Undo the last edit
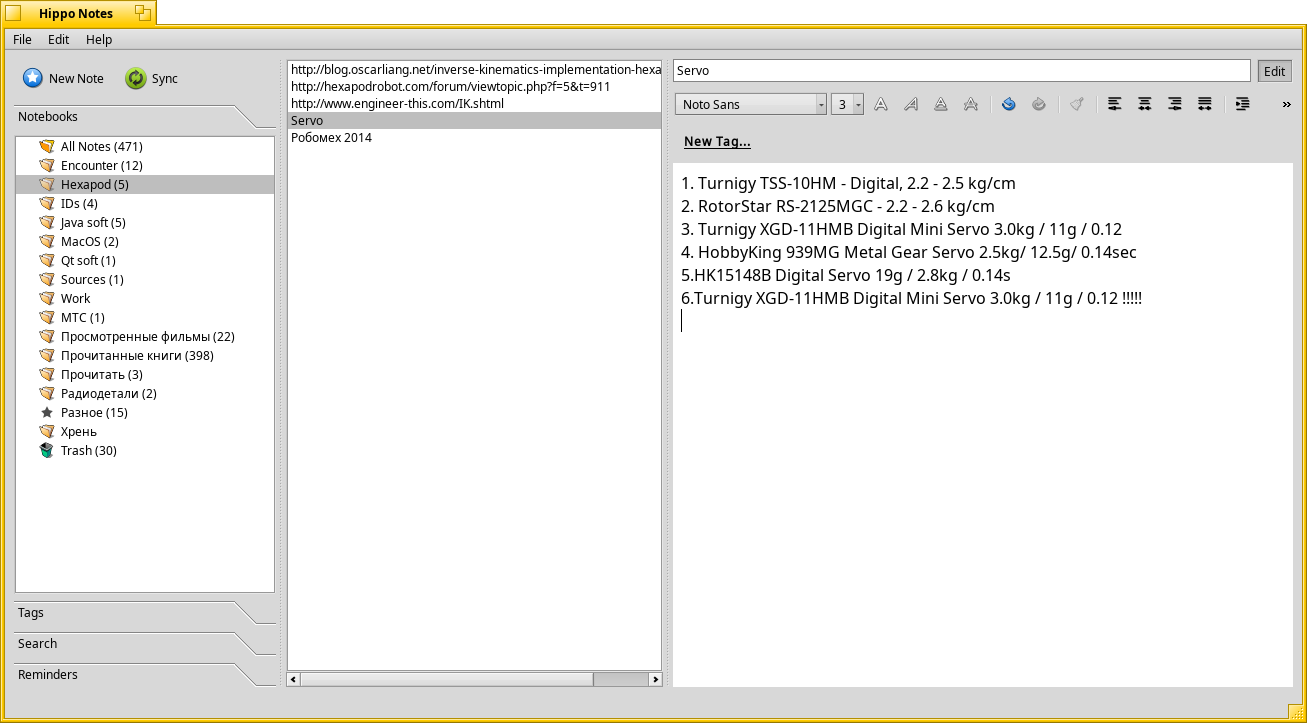The width and height of the screenshot is (1307, 723). tap(1009, 104)
